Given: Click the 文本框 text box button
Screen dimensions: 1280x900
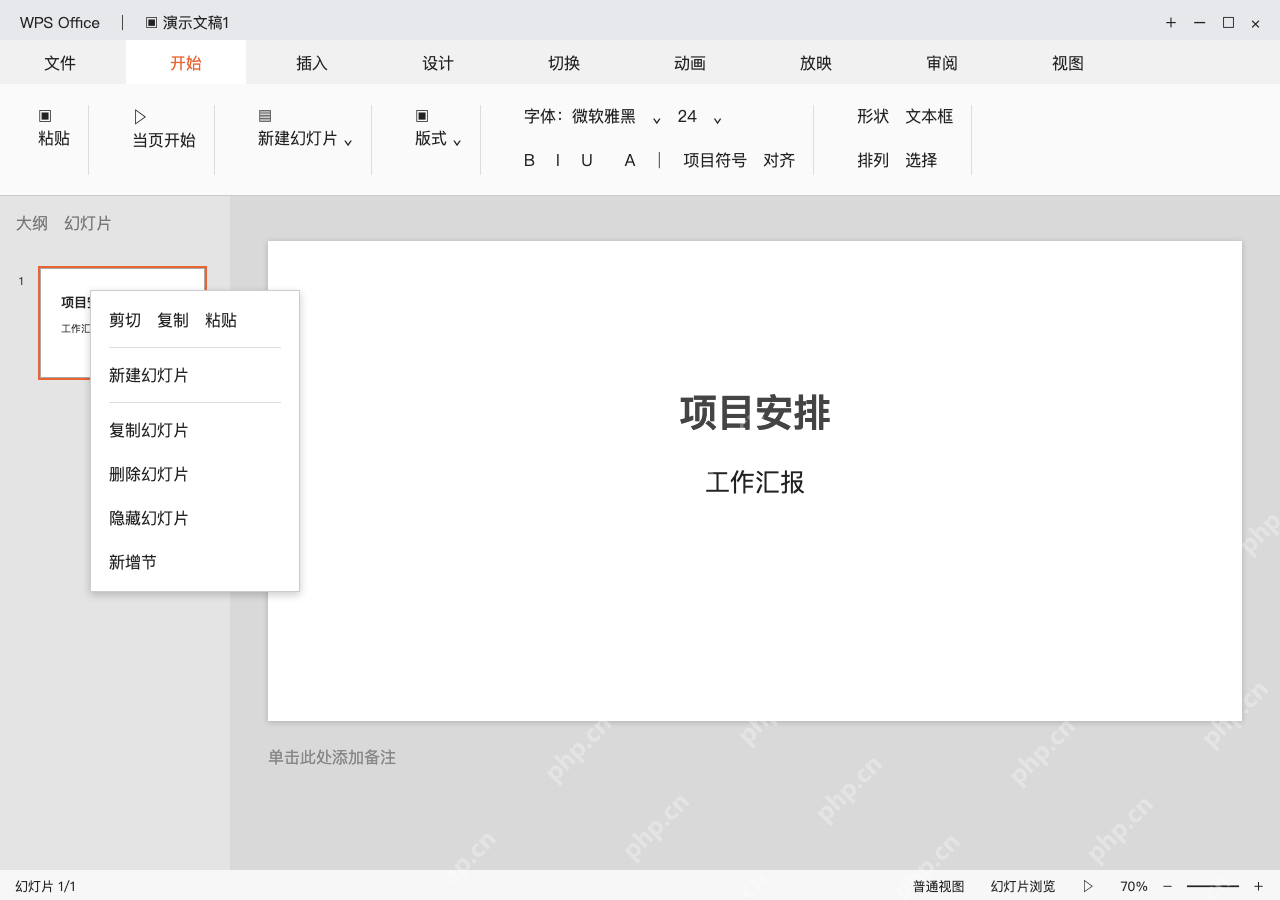Looking at the screenshot, I should pyautogui.click(x=929, y=116).
